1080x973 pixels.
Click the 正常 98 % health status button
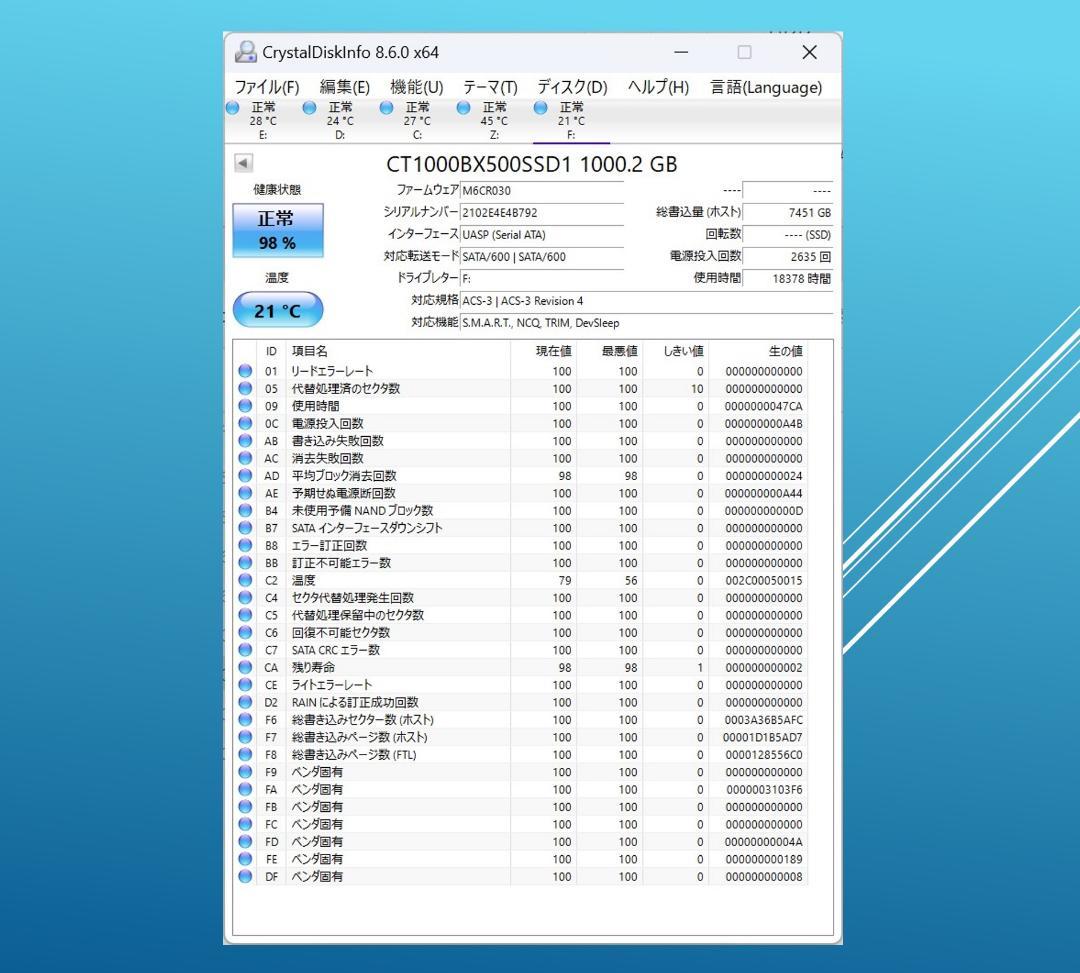tap(278, 230)
